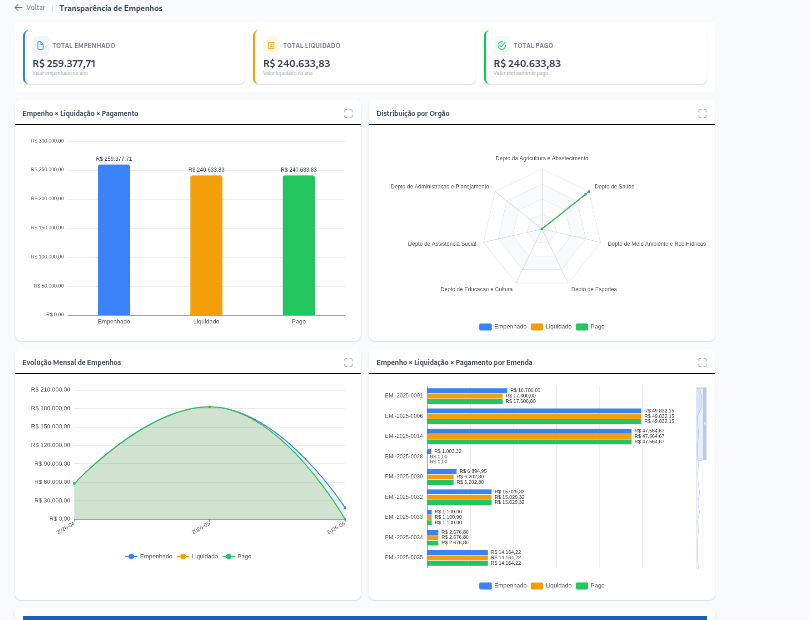This screenshot has height=620, width=809.
Task: Click the Total Empenhado document icon
Action: point(41,45)
